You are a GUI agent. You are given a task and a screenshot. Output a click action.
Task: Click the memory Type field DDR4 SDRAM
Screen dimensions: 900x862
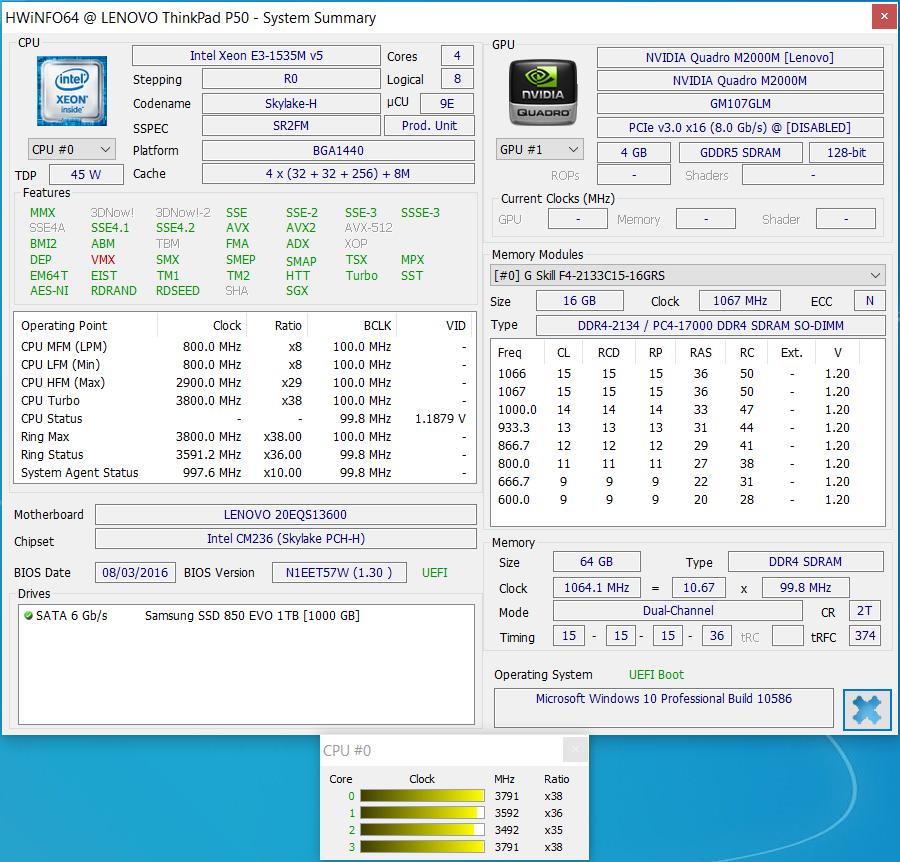805,562
